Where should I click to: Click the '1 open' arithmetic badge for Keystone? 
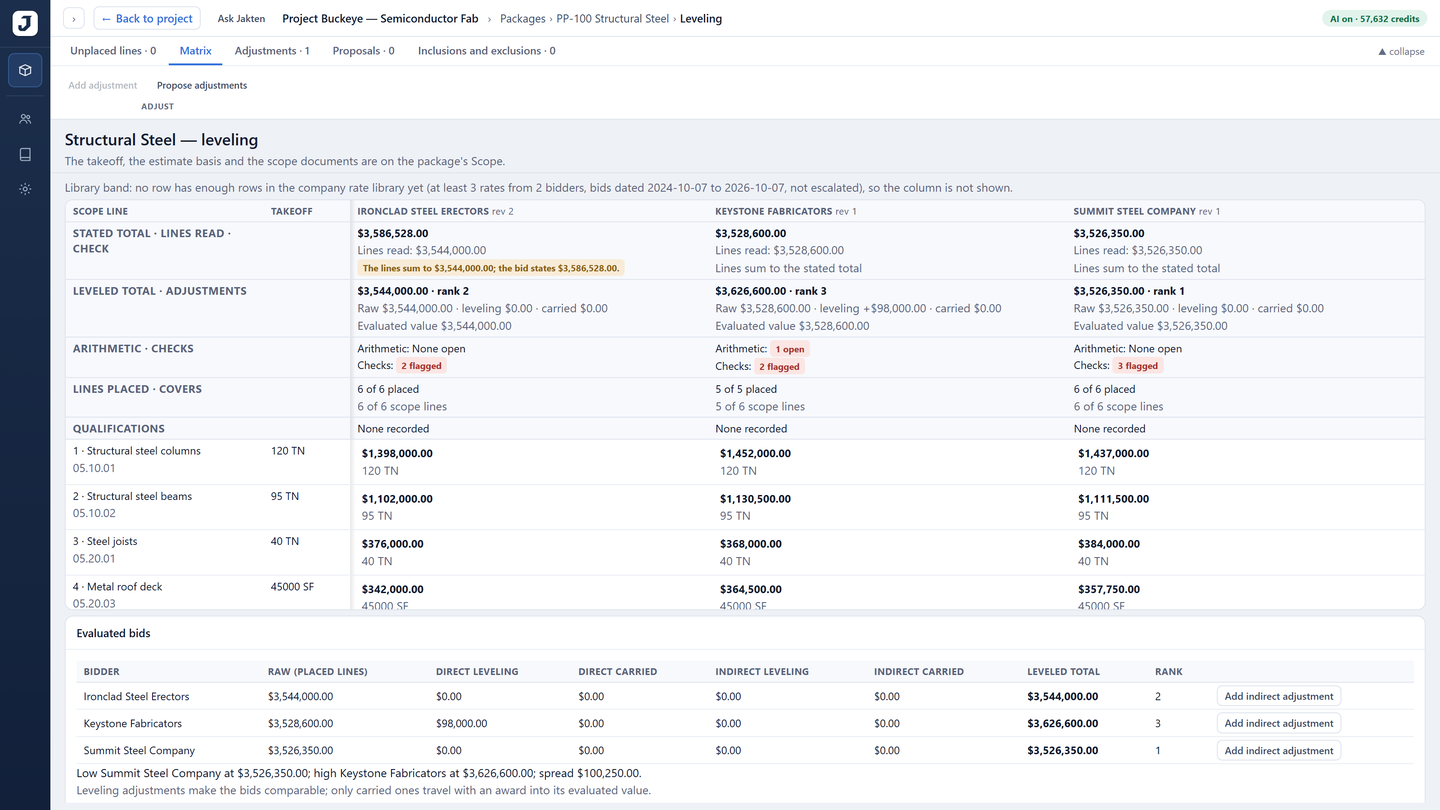(790, 349)
